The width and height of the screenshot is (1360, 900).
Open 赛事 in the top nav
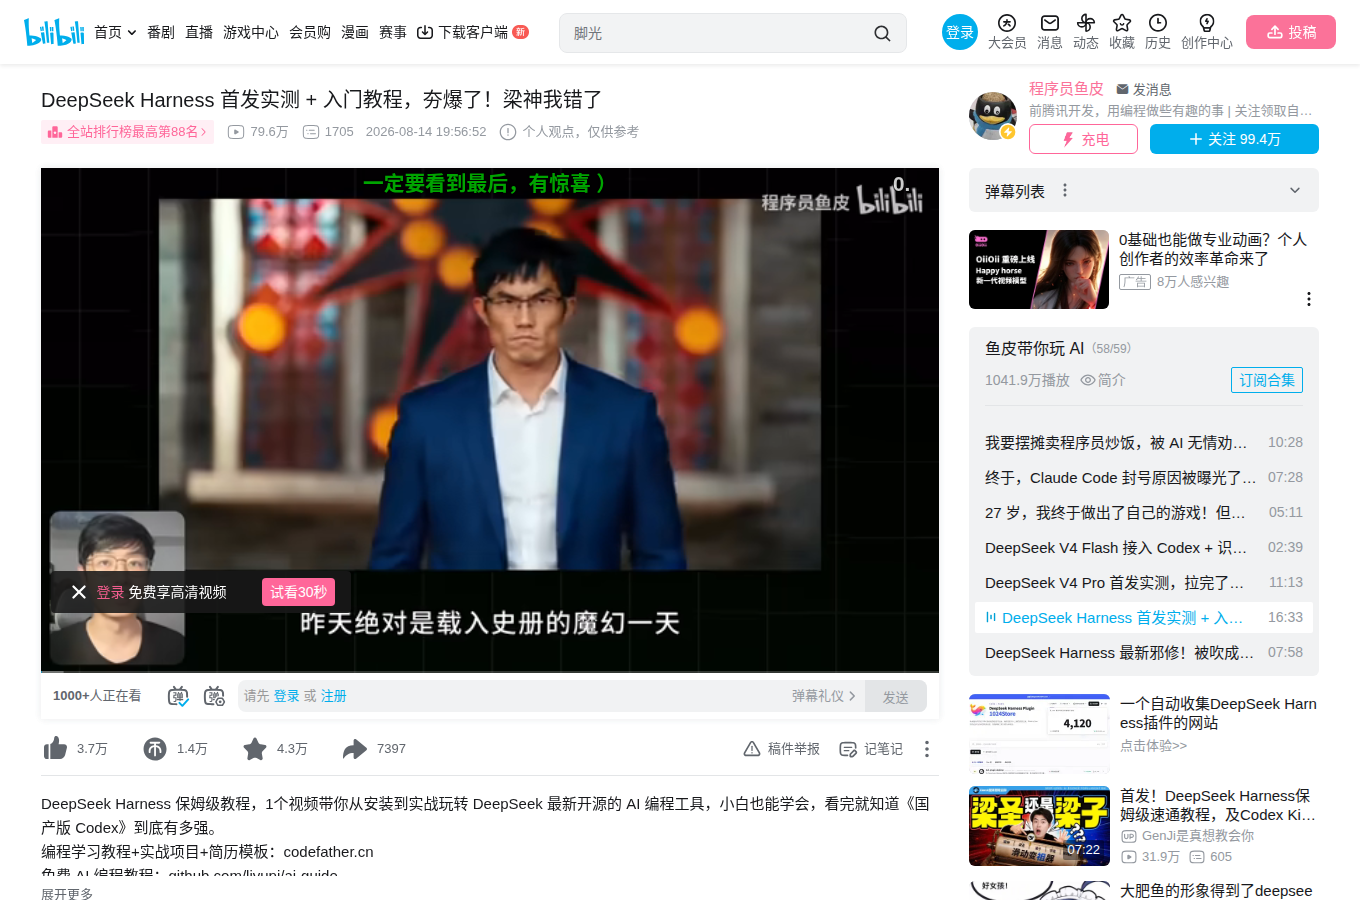tap(393, 32)
